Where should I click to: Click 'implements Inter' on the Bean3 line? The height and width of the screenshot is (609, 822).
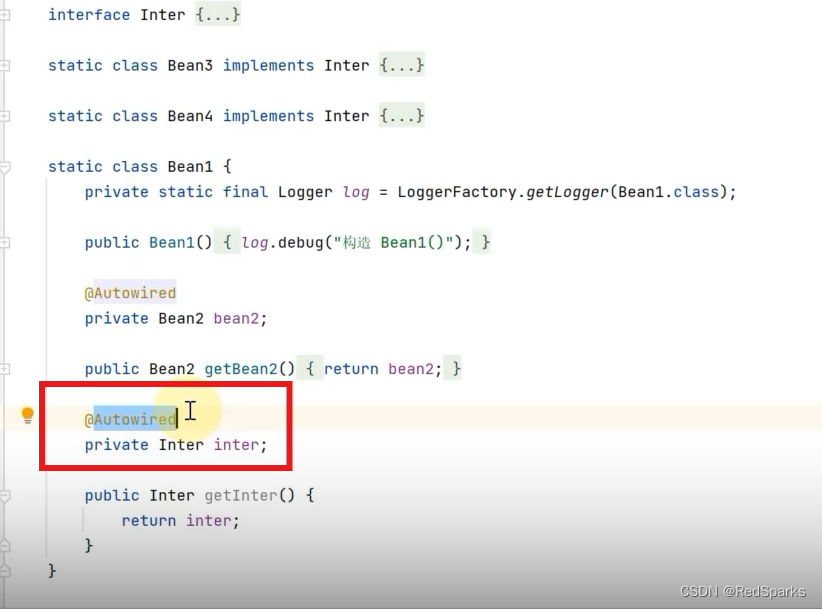pyautogui.click(x=296, y=65)
